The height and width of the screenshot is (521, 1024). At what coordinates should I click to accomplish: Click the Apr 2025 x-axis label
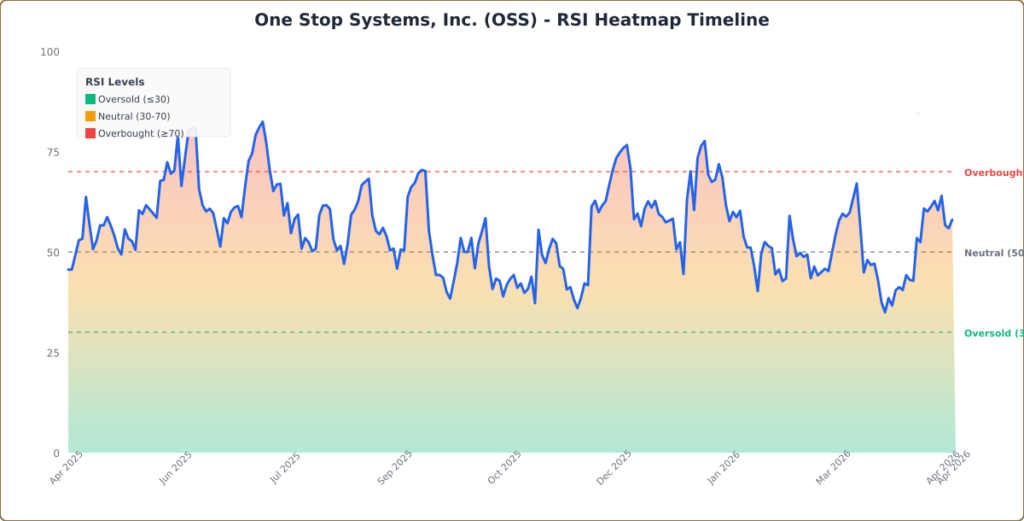[x=68, y=467]
